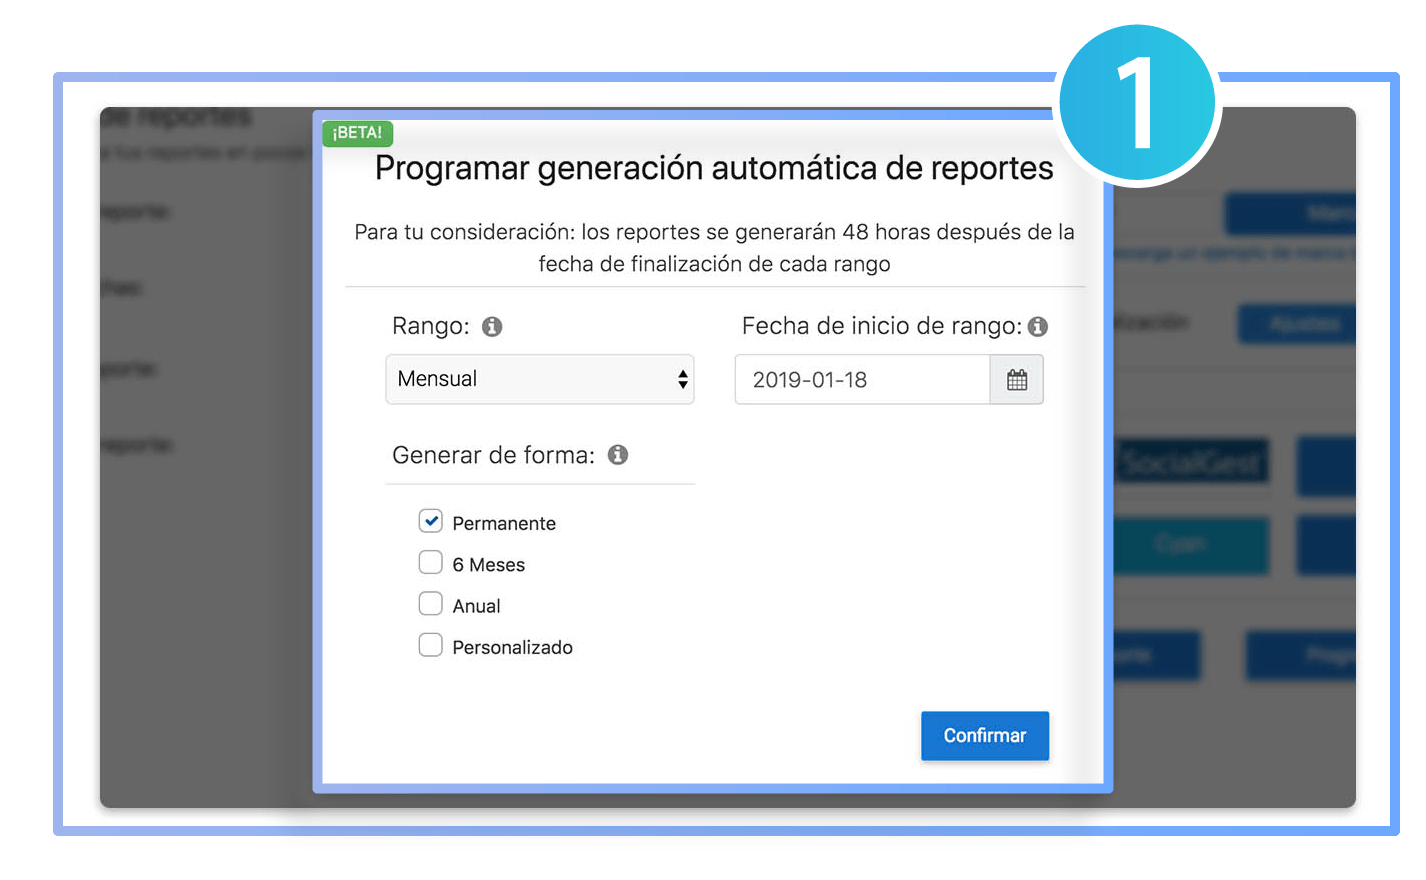Viewport: 1426px width, 880px height.
Task: Click the start date field with 2019-01-18
Action: pyautogui.click(x=862, y=380)
